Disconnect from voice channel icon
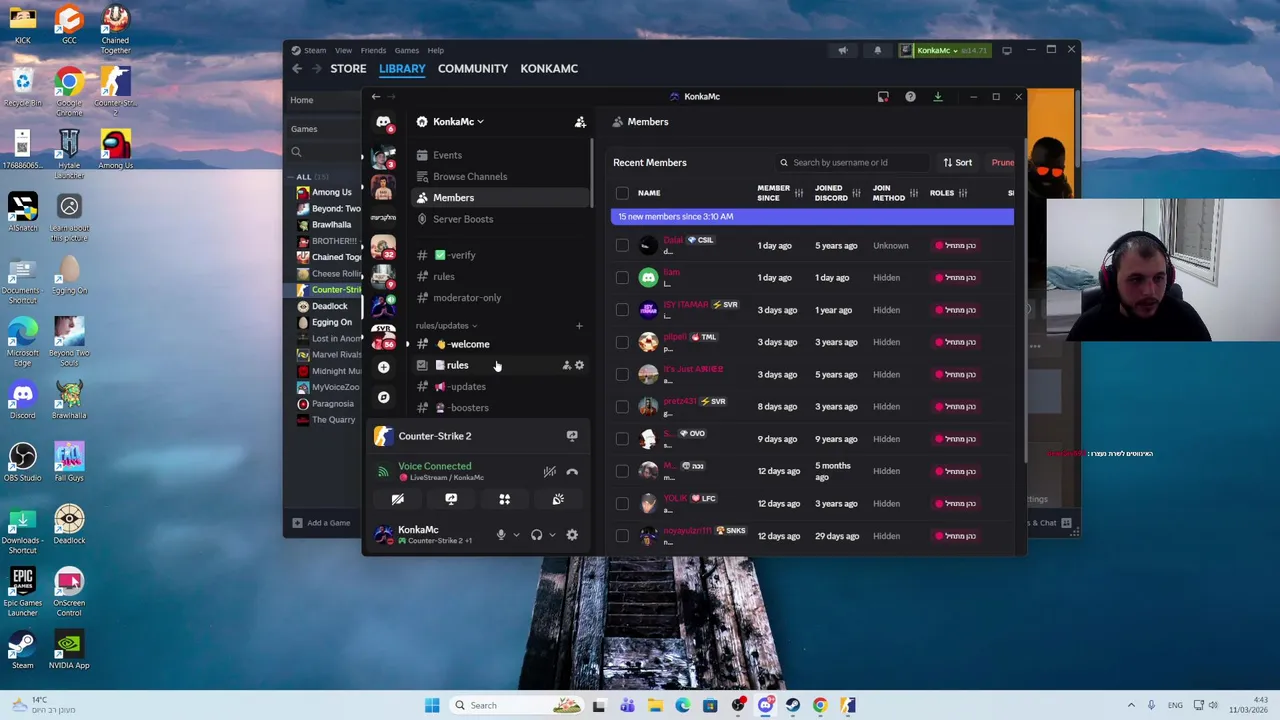 point(572,471)
